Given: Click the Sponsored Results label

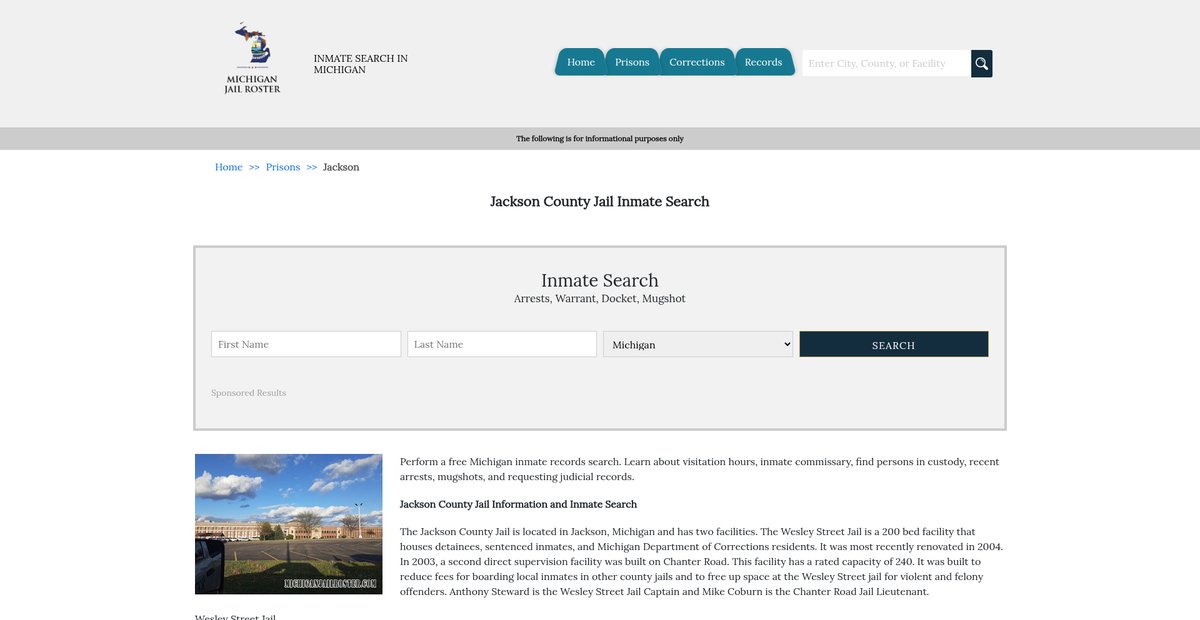Looking at the screenshot, I should click(249, 393).
